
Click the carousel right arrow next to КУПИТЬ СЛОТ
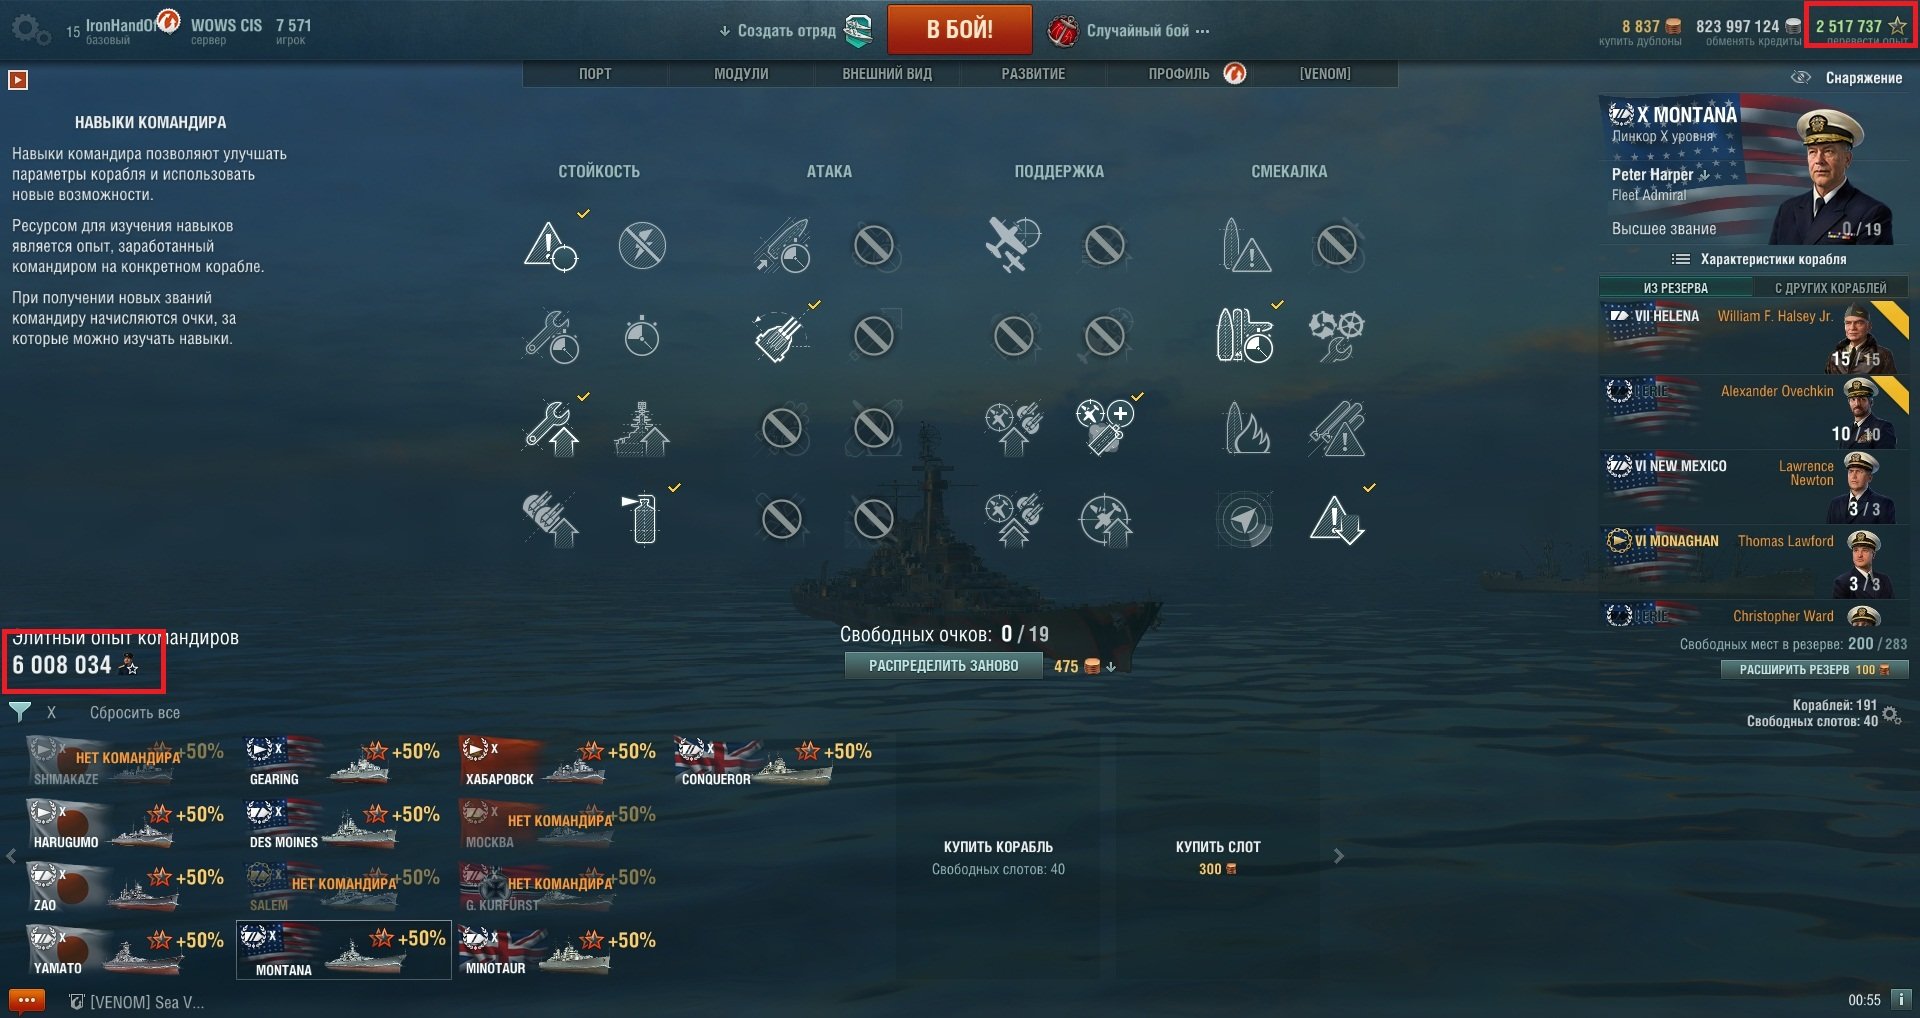1339,856
